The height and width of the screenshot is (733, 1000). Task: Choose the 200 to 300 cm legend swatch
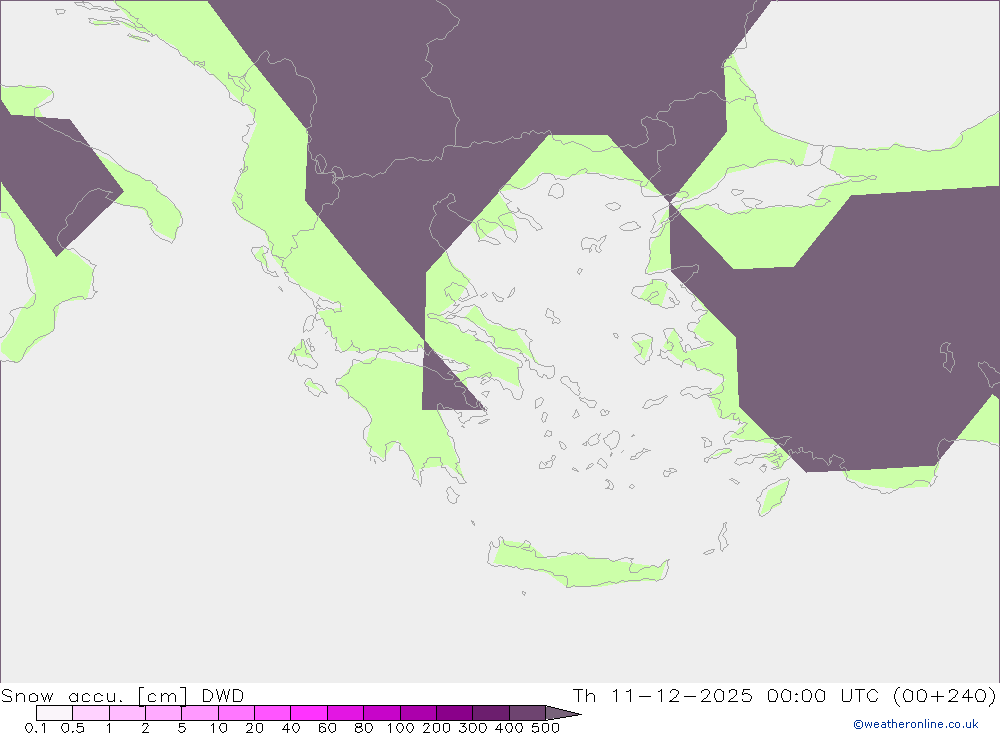click(455, 713)
